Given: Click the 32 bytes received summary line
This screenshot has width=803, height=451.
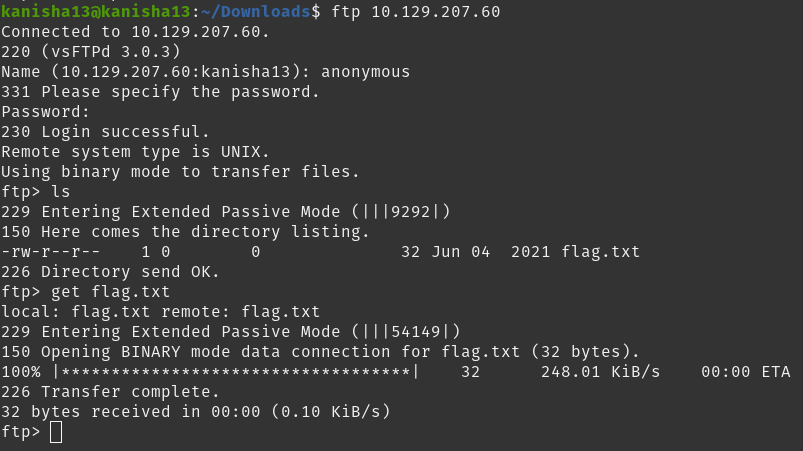Looking at the screenshot, I should [195, 412].
